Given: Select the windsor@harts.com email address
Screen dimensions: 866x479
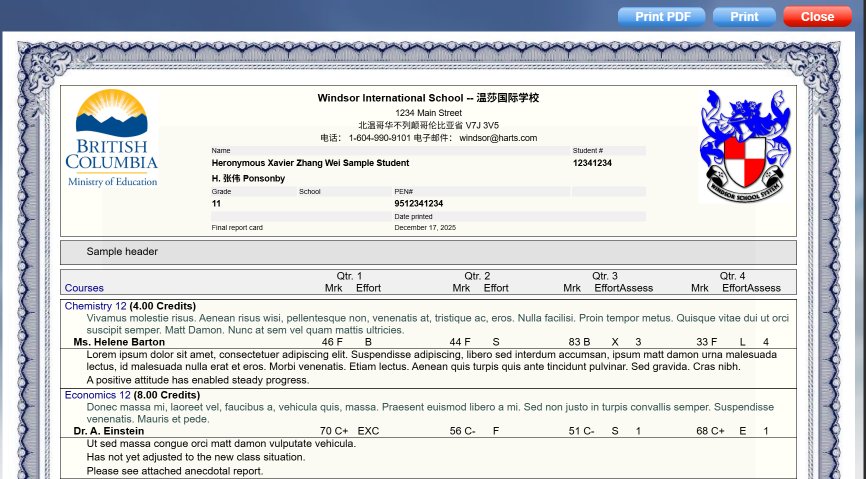Looking at the screenshot, I should point(498,138).
